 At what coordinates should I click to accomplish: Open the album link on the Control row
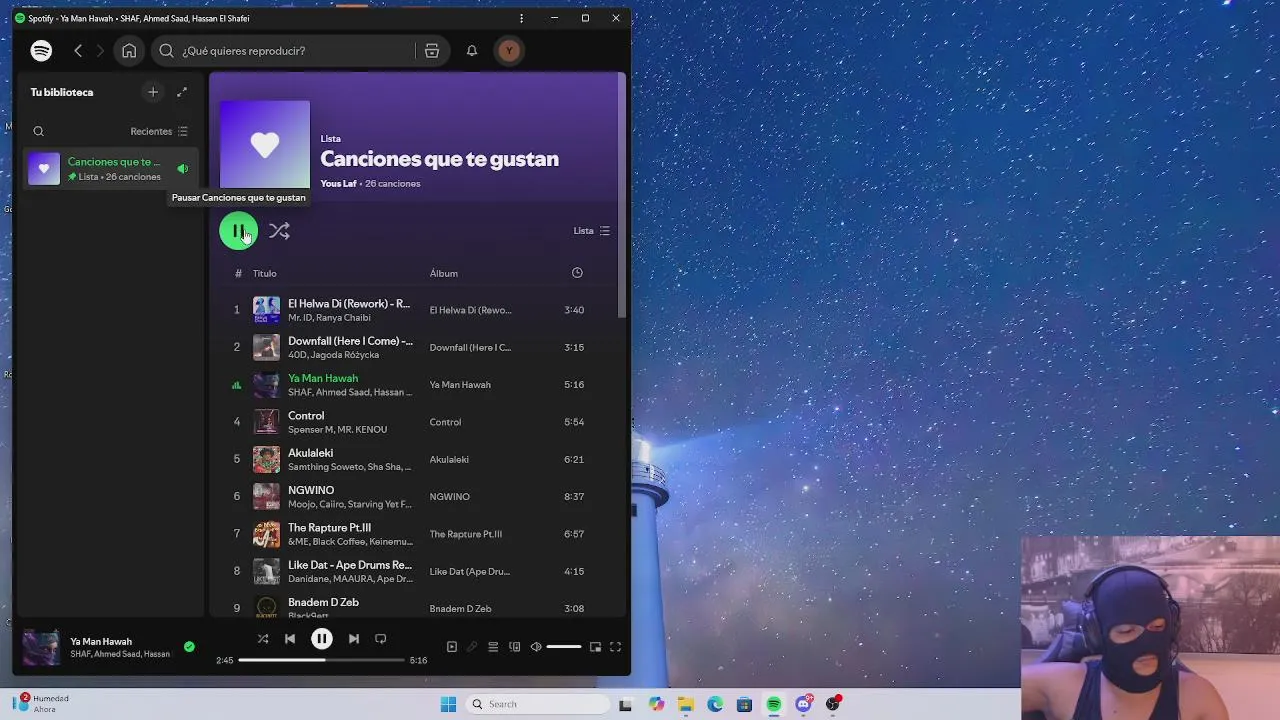click(445, 422)
